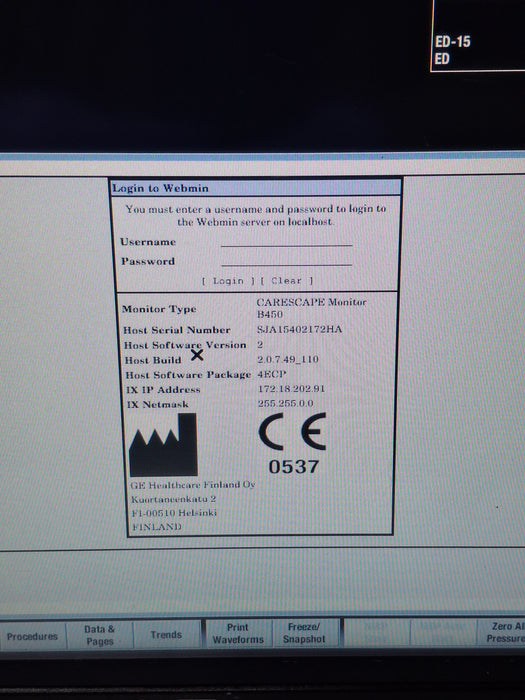The width and height of the screenshot is (525, 700).
Task: Open Data & Pages
Action: (x=100, y=635)
